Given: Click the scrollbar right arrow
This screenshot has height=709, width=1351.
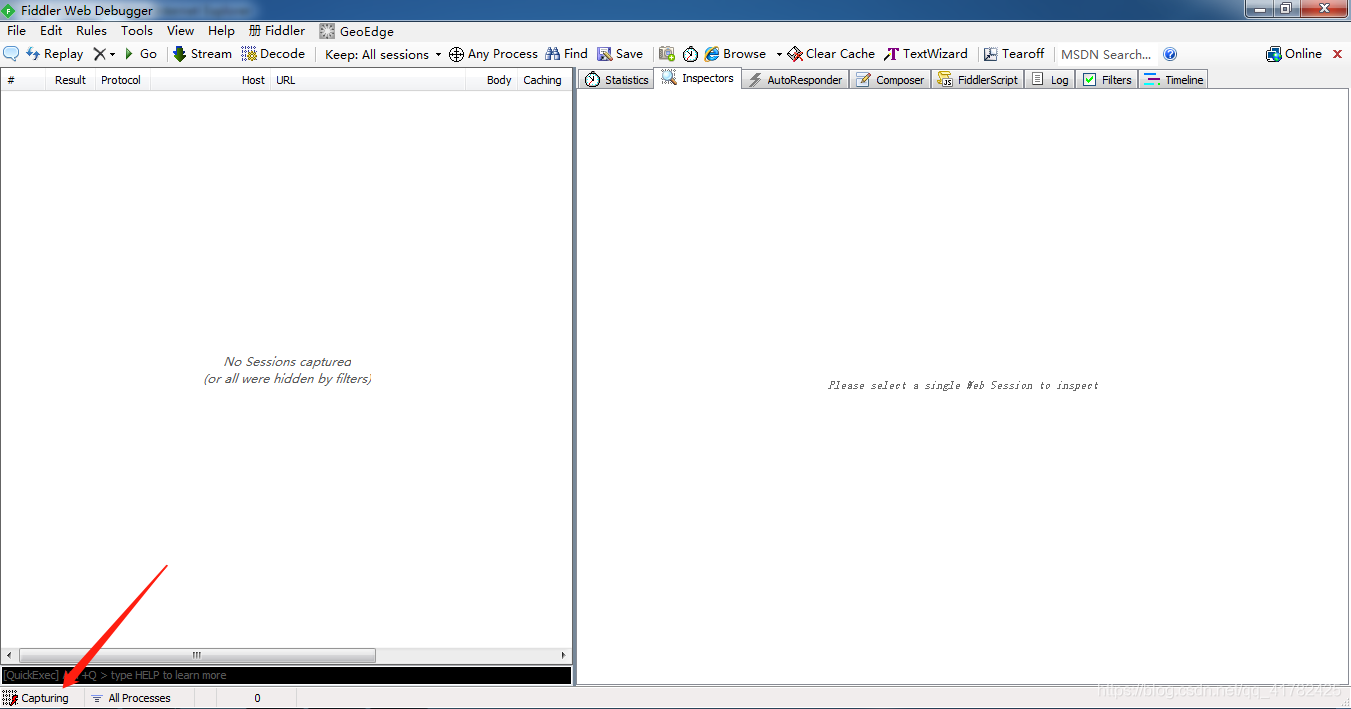Looking at the screenshot, I should point(564,656).
